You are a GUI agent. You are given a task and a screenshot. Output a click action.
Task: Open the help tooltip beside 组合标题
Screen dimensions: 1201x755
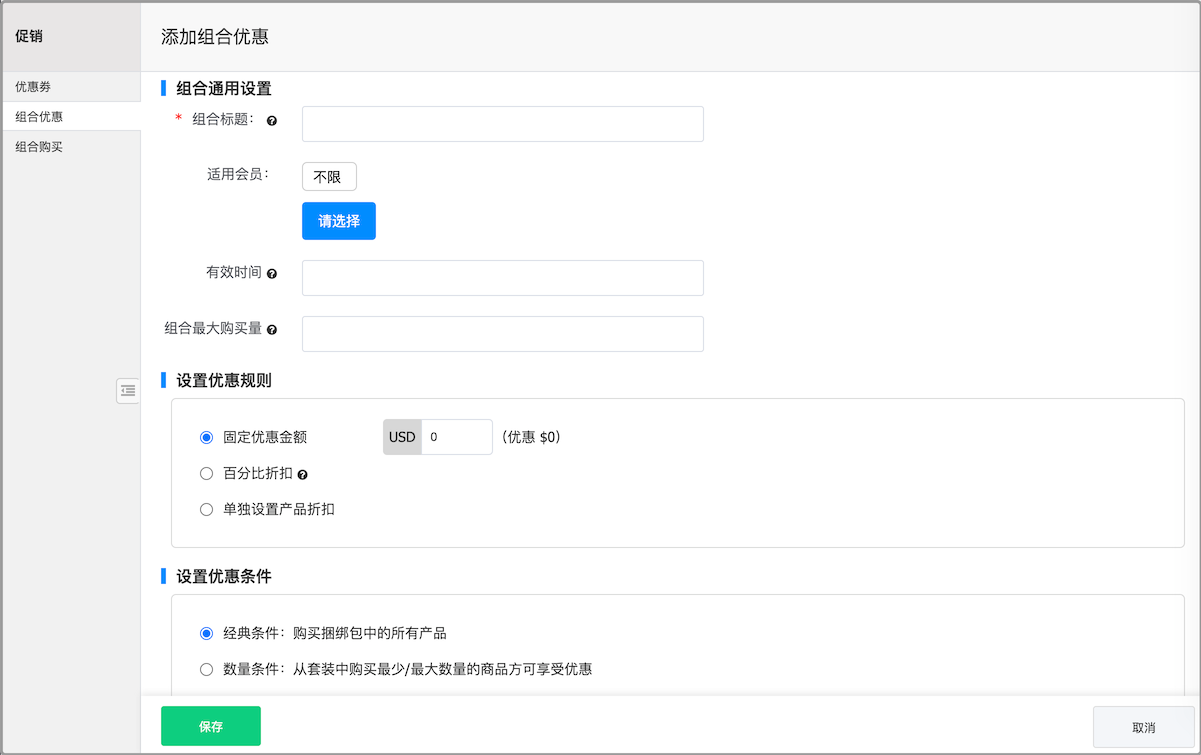[270, 120]
